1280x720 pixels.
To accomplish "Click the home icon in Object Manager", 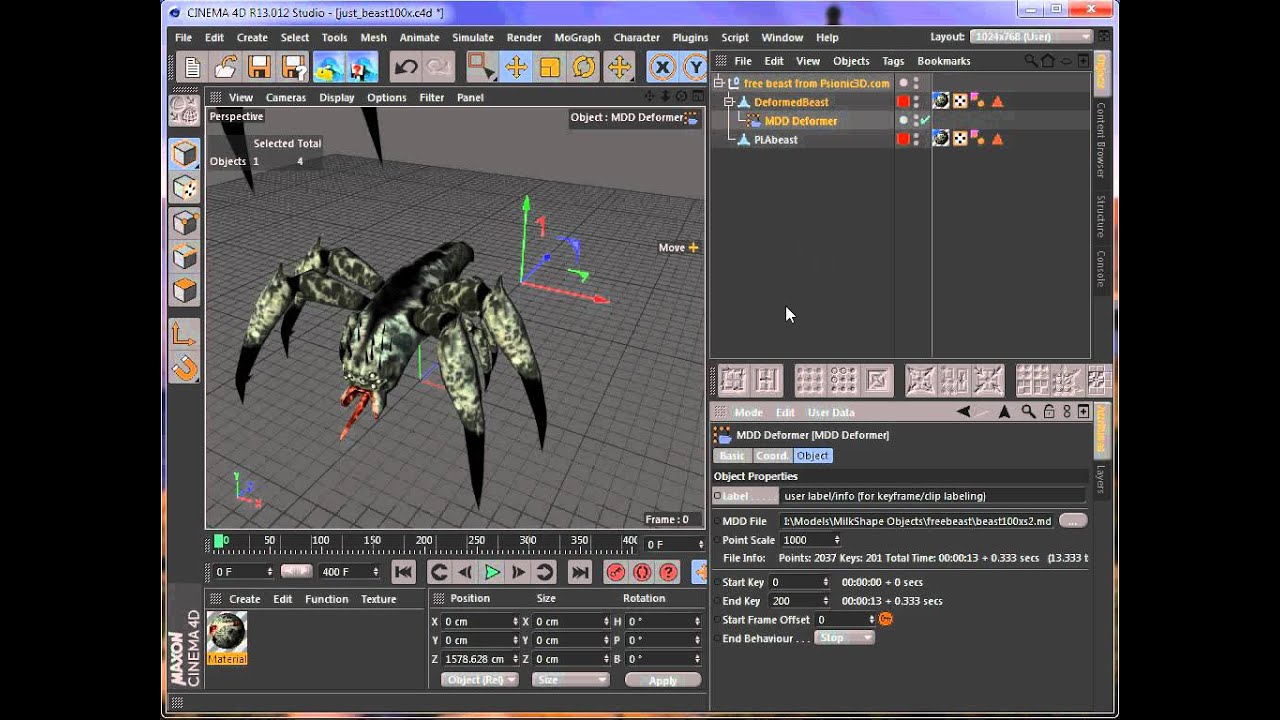I will tap(1048, 61).
